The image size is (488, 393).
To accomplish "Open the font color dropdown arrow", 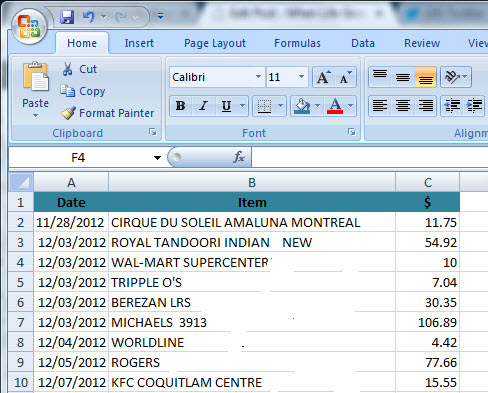I will point(350,106).
